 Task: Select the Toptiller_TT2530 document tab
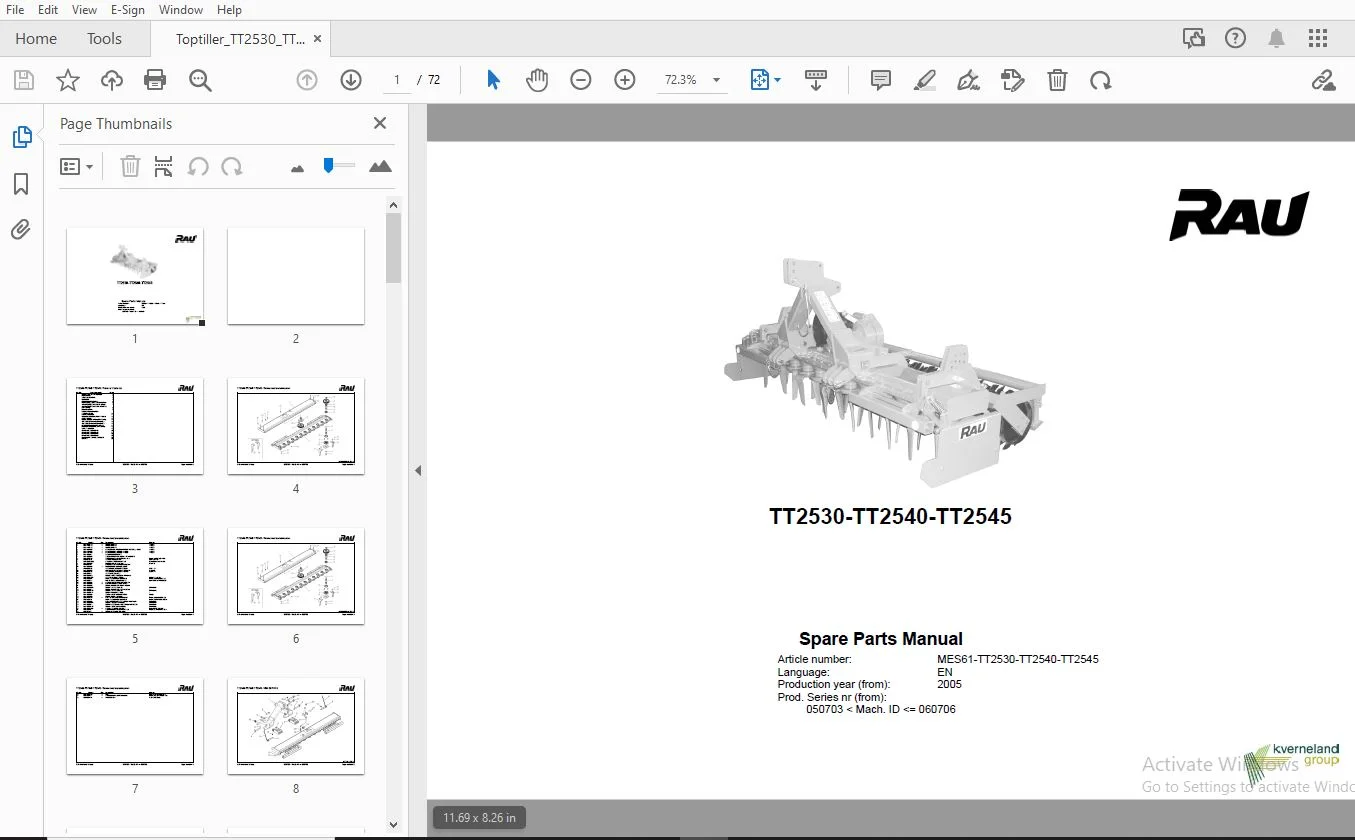click(240, 39)
